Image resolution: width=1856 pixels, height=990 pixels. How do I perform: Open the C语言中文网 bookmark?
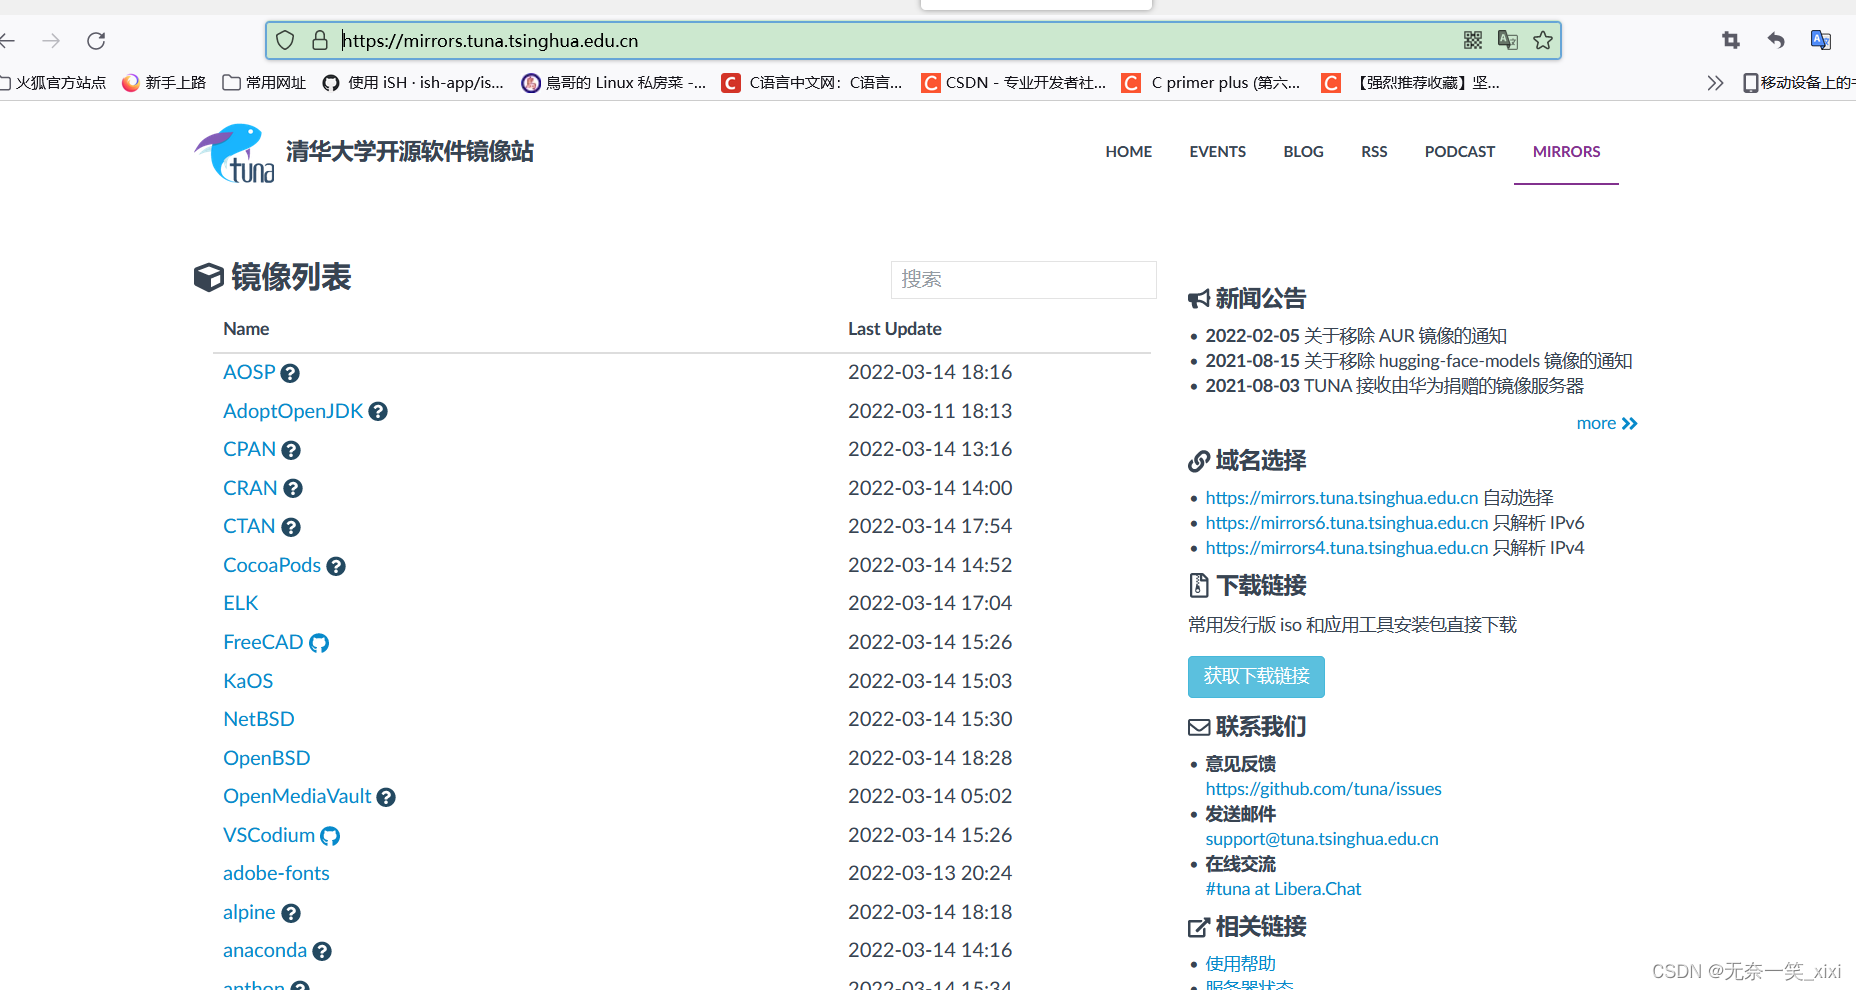click(x=812, y=83)
